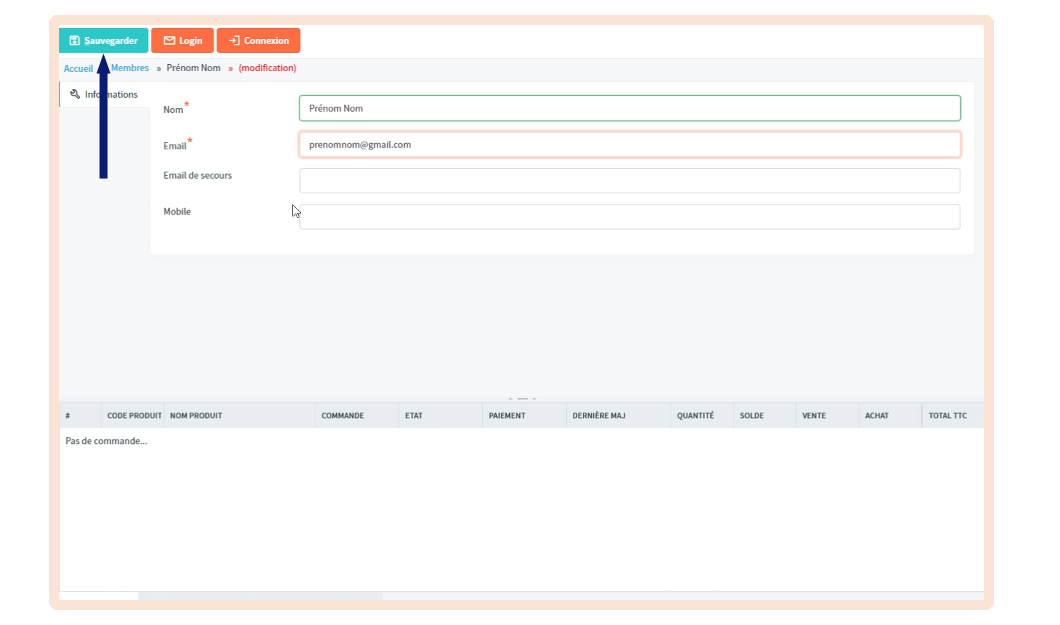Sort by the Quantité column header
The image size is (1060, 625).
pos(695,416)
